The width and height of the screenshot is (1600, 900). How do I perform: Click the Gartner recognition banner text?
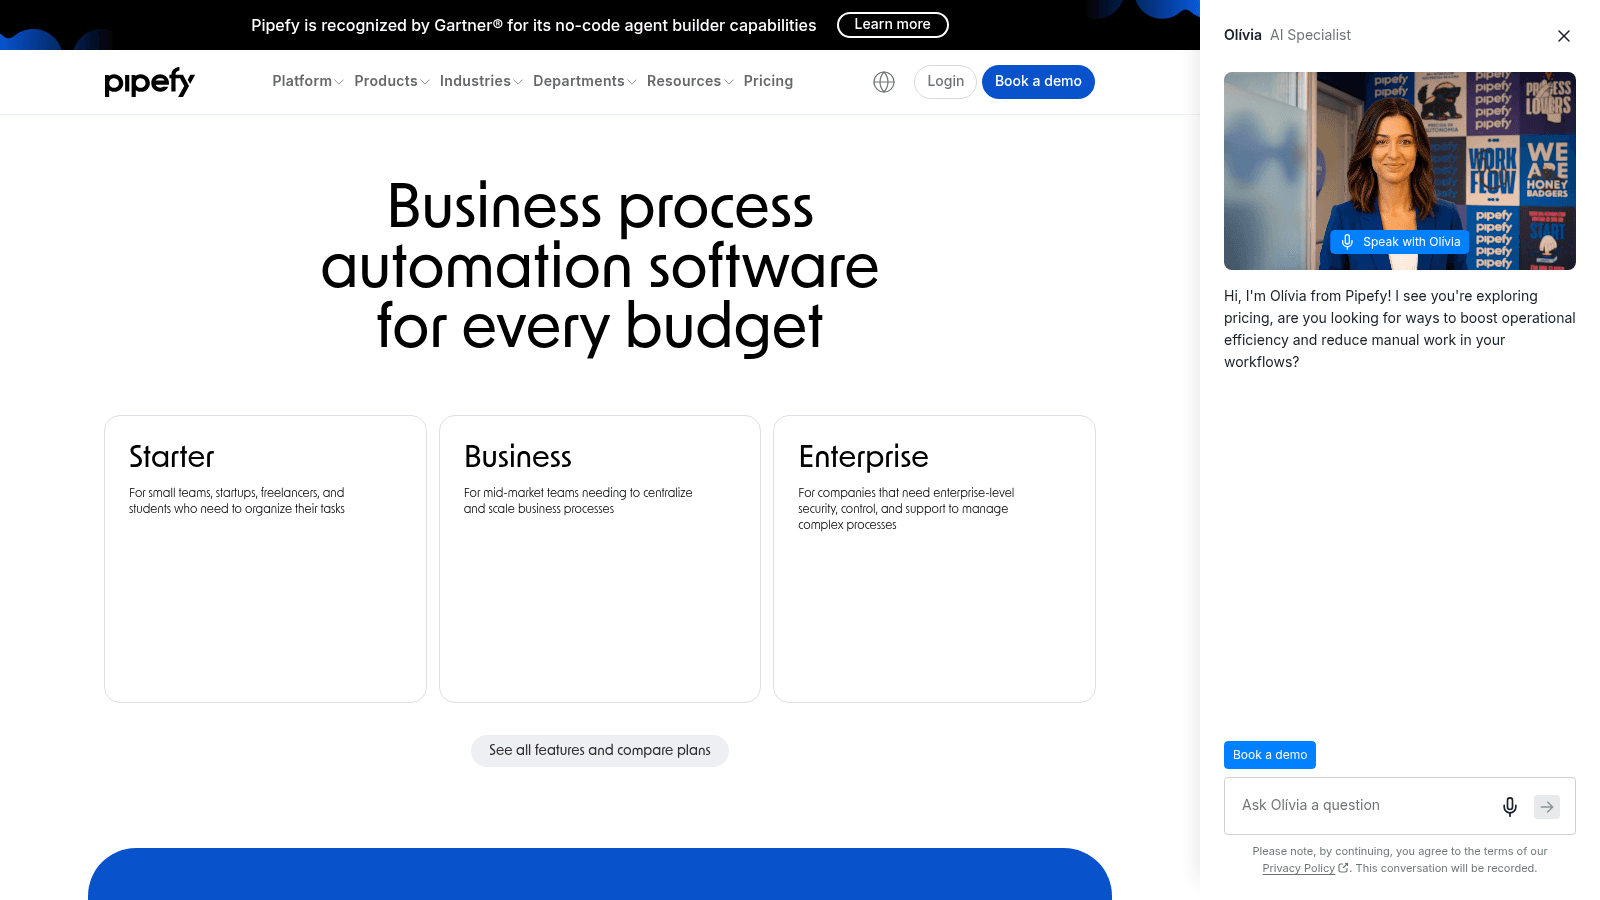534,26
